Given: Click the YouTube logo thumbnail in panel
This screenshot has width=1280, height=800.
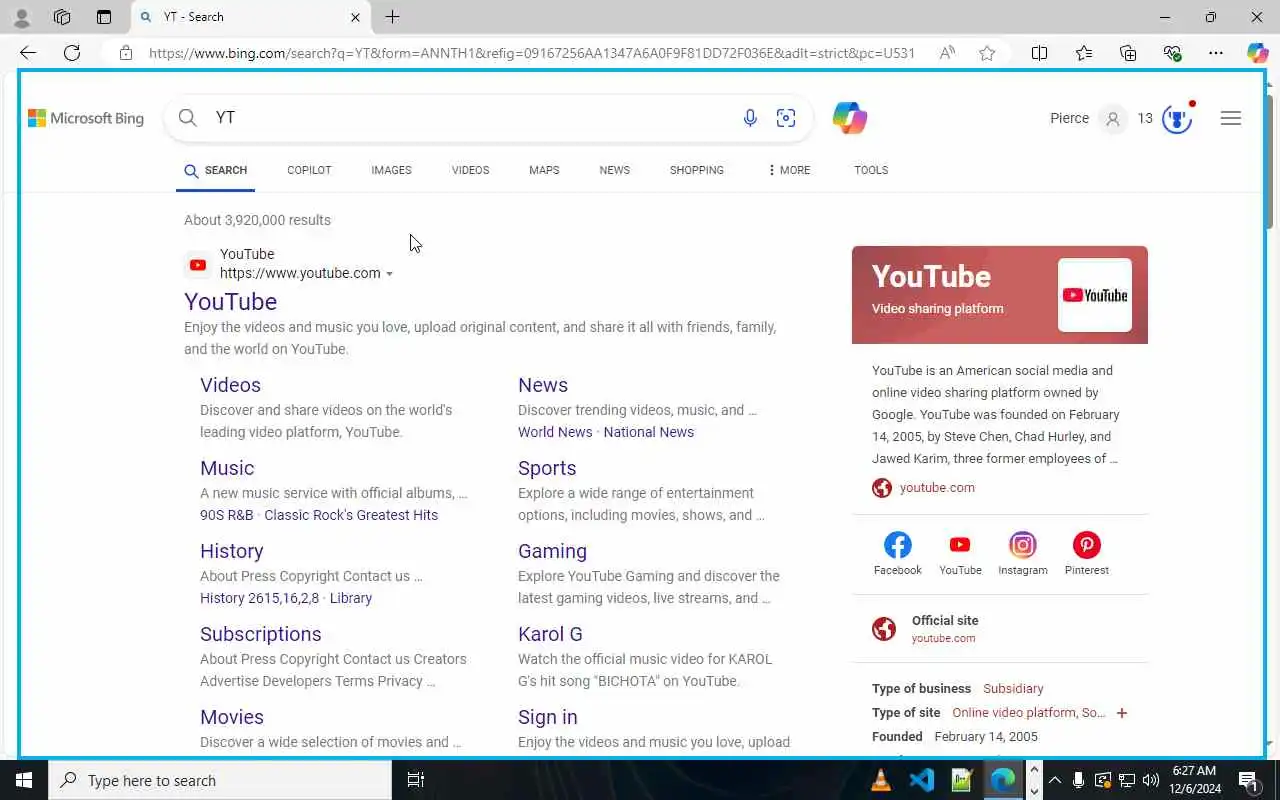Looking at the screenshot, I should click(1094, 295).
